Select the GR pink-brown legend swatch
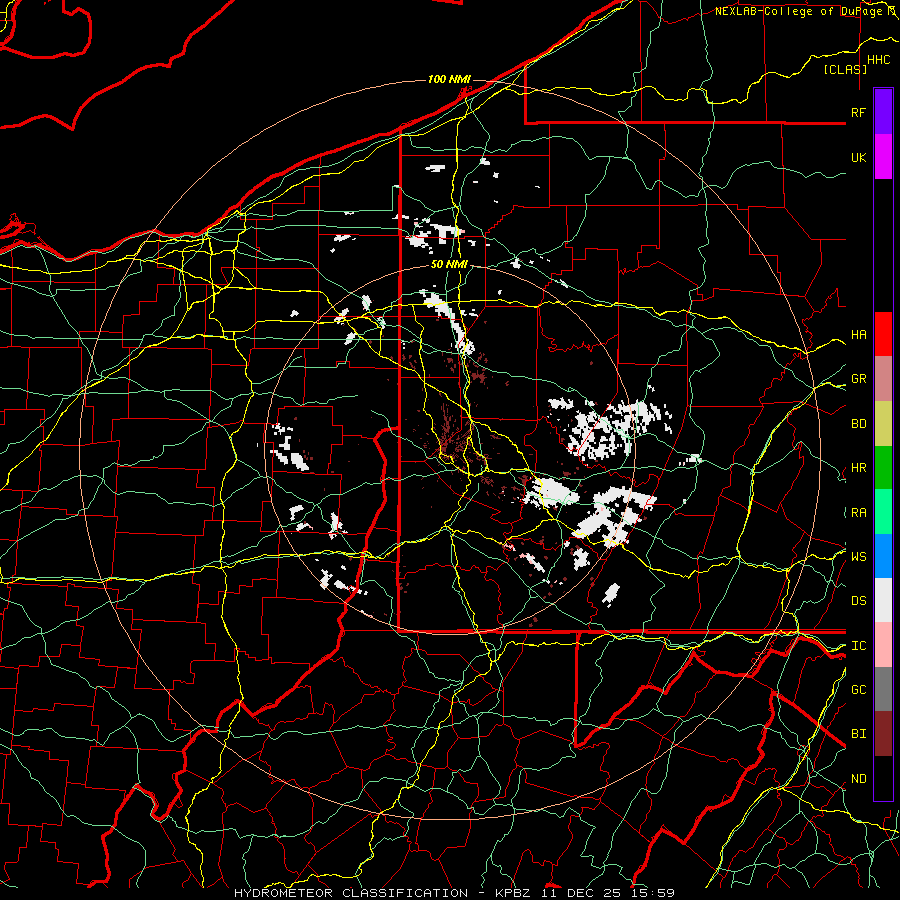Image resolution: width=900 pixels, height=900 pixels. click(x=883, y=378)
